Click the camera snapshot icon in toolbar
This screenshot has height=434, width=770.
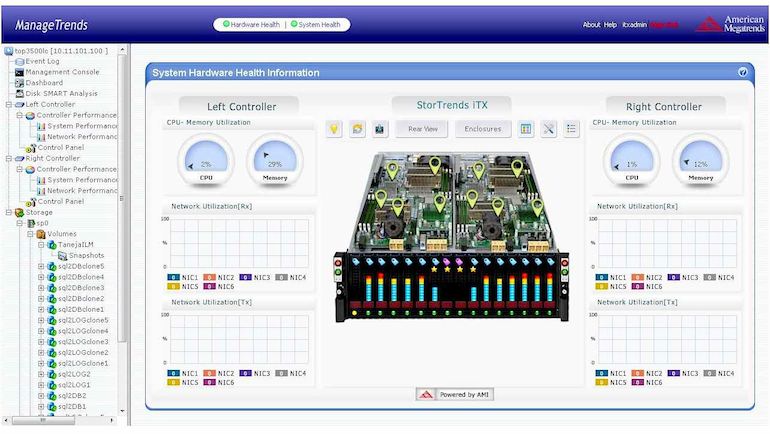click(380, 129)
